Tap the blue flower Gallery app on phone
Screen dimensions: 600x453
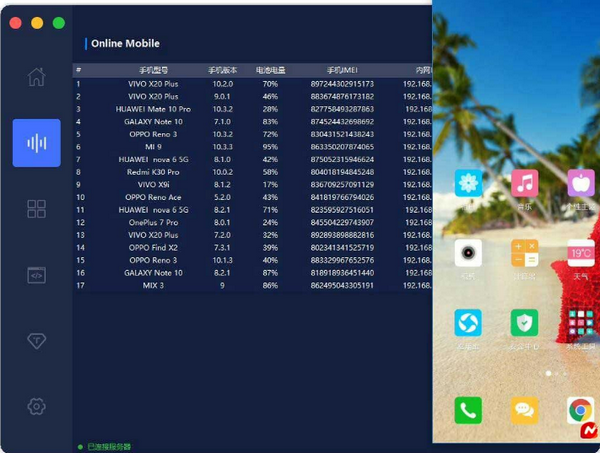tap(468, 183)
